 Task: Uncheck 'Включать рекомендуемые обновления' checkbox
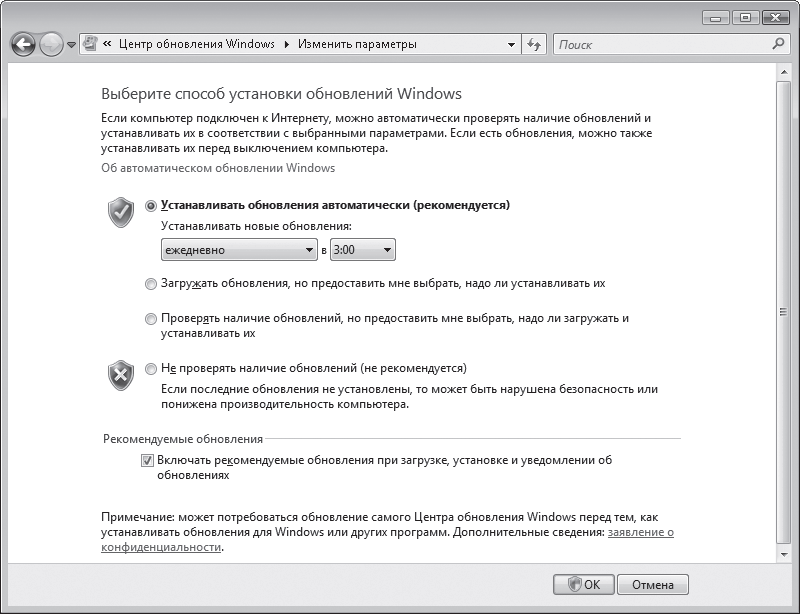click(x=147, y=460)
